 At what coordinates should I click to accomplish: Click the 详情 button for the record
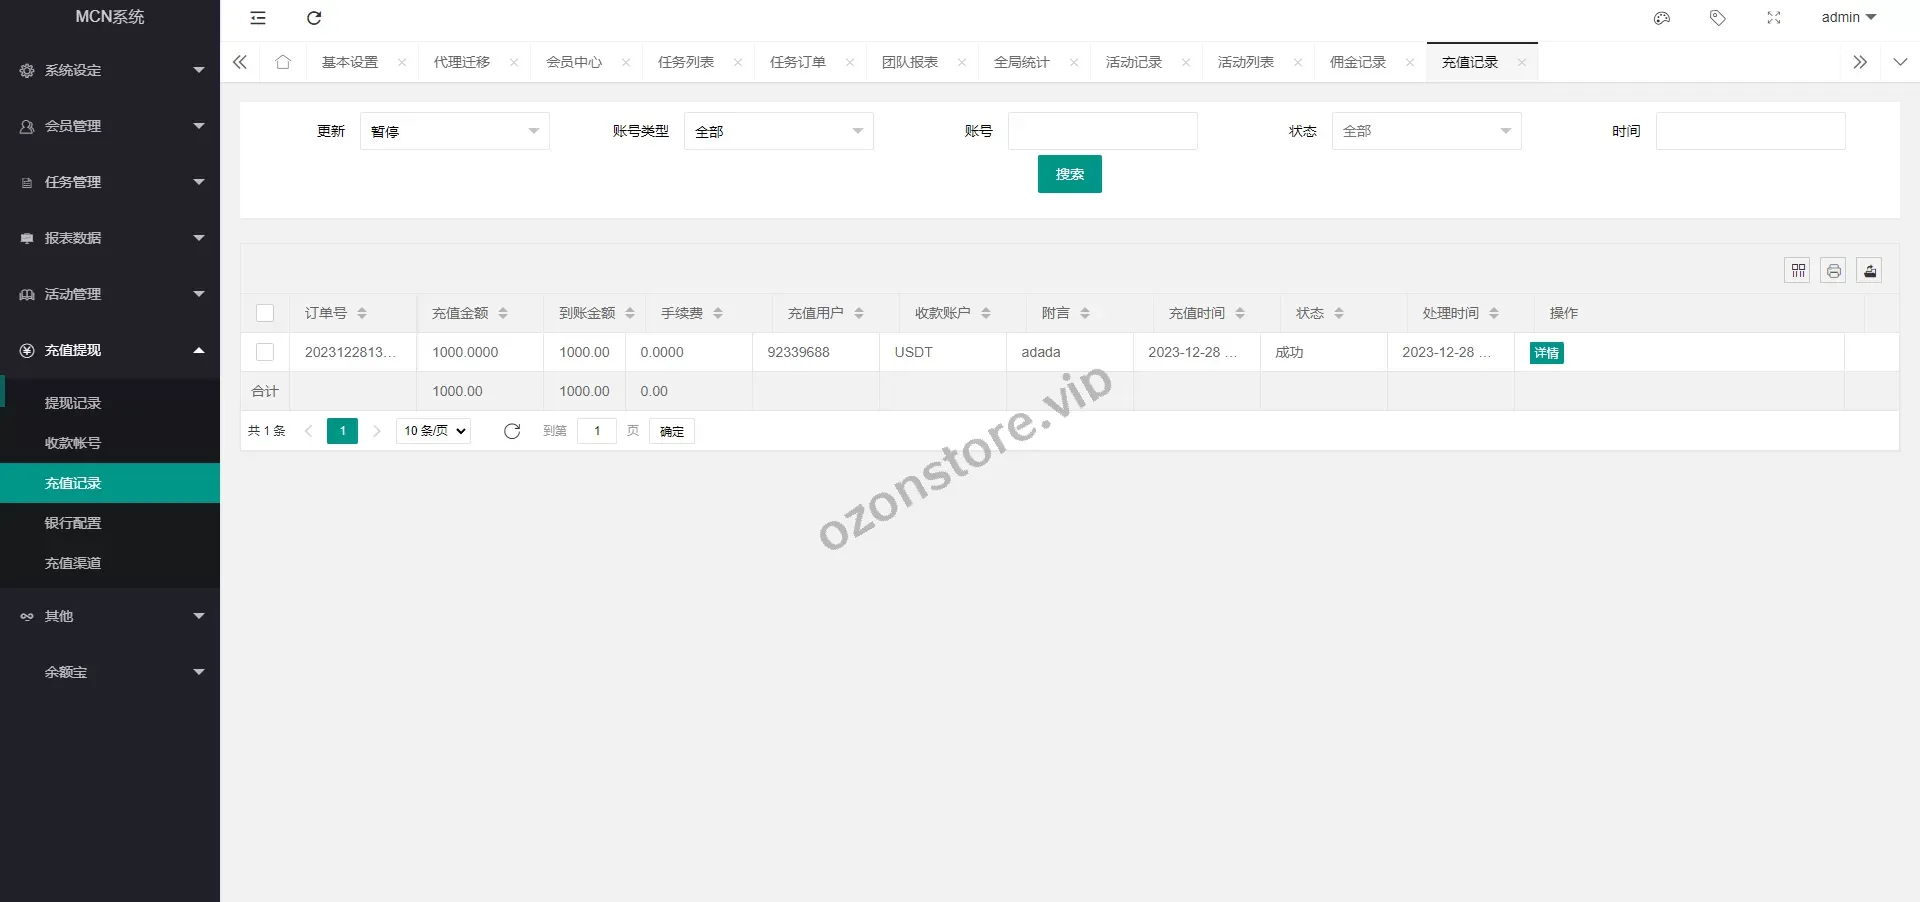click(x=1546, y=353)
